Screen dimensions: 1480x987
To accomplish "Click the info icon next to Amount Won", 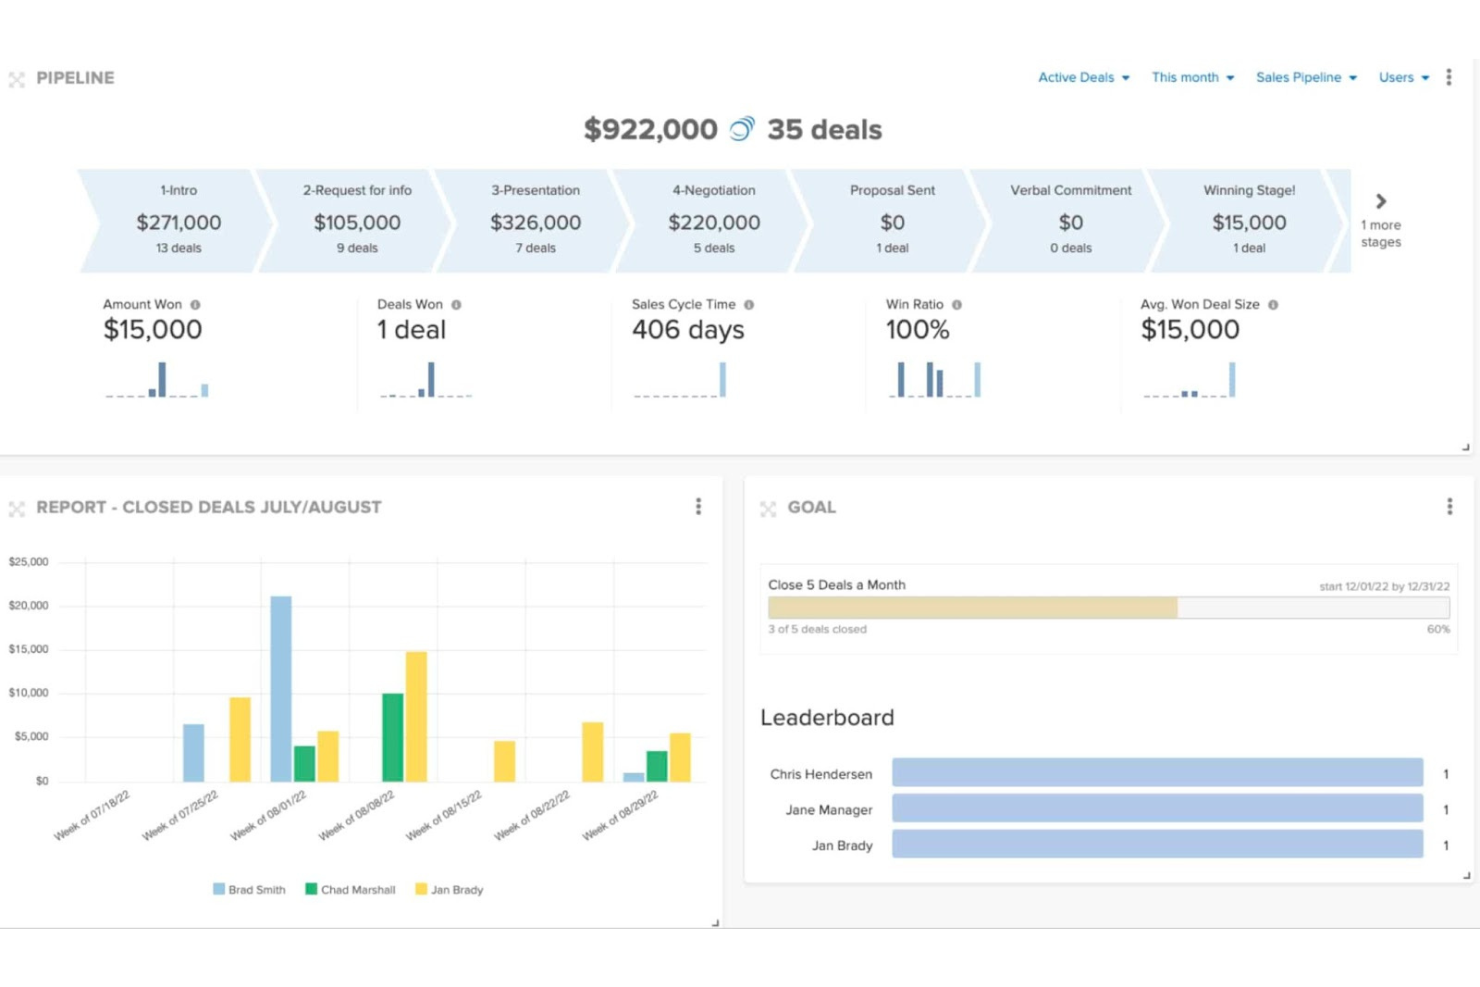I will click(x=195, y=305).
